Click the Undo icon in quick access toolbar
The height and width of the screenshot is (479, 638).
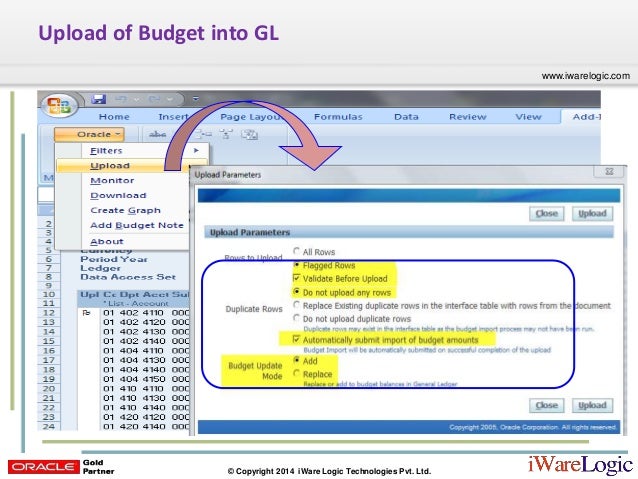(x=121, y=99)
